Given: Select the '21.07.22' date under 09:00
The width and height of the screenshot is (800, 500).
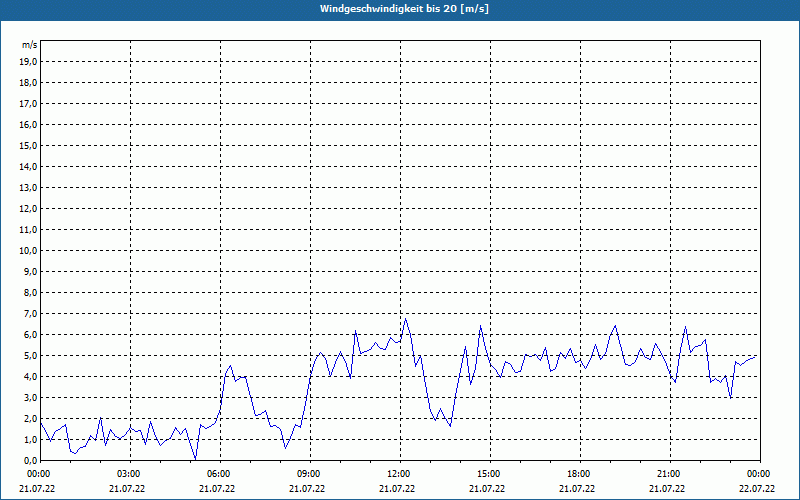Looking at the screenshot, I should coord(307,489).
